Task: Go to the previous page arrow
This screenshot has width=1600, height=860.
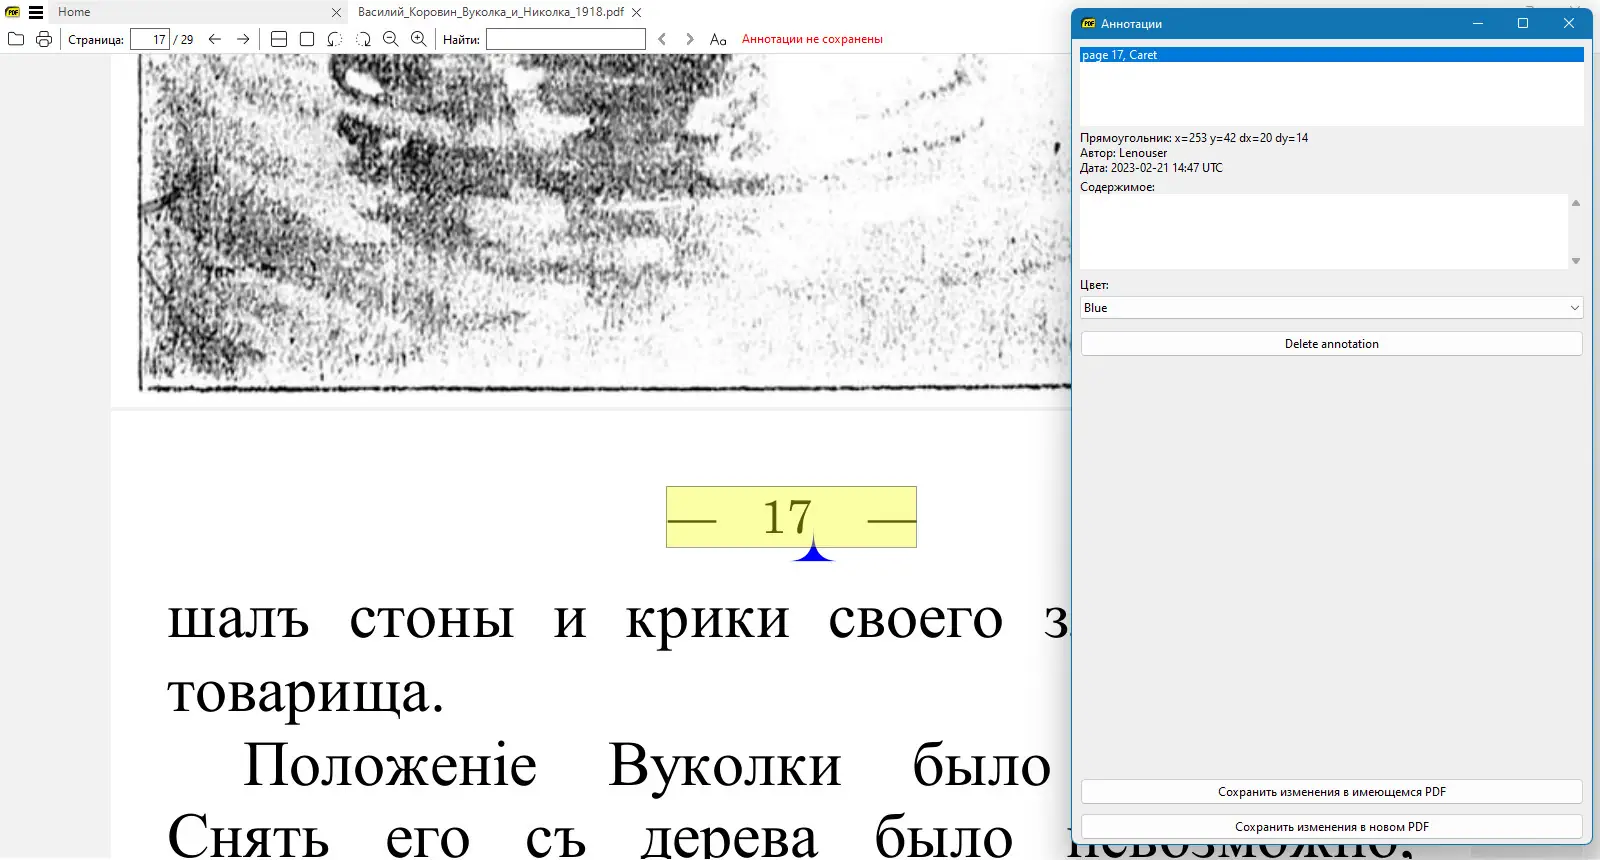Action: pos(215,39)
